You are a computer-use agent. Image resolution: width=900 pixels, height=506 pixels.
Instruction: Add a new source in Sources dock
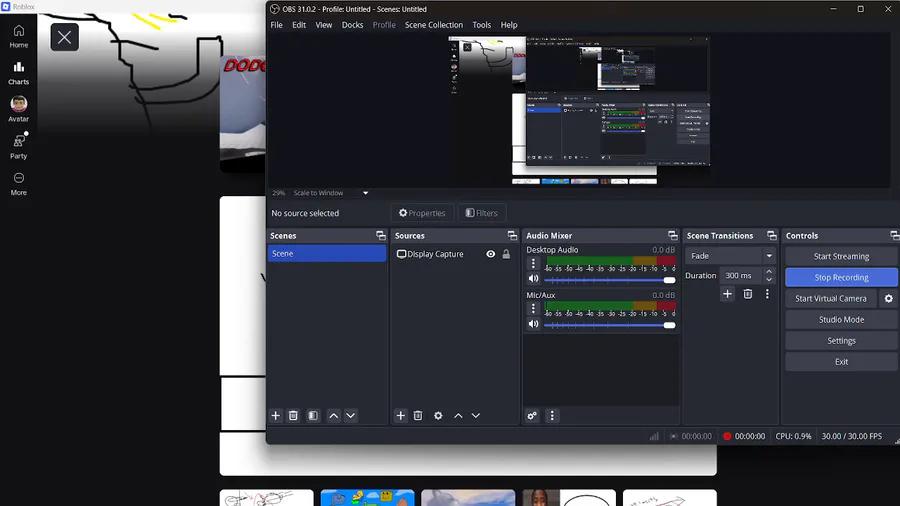click(401, 415)
